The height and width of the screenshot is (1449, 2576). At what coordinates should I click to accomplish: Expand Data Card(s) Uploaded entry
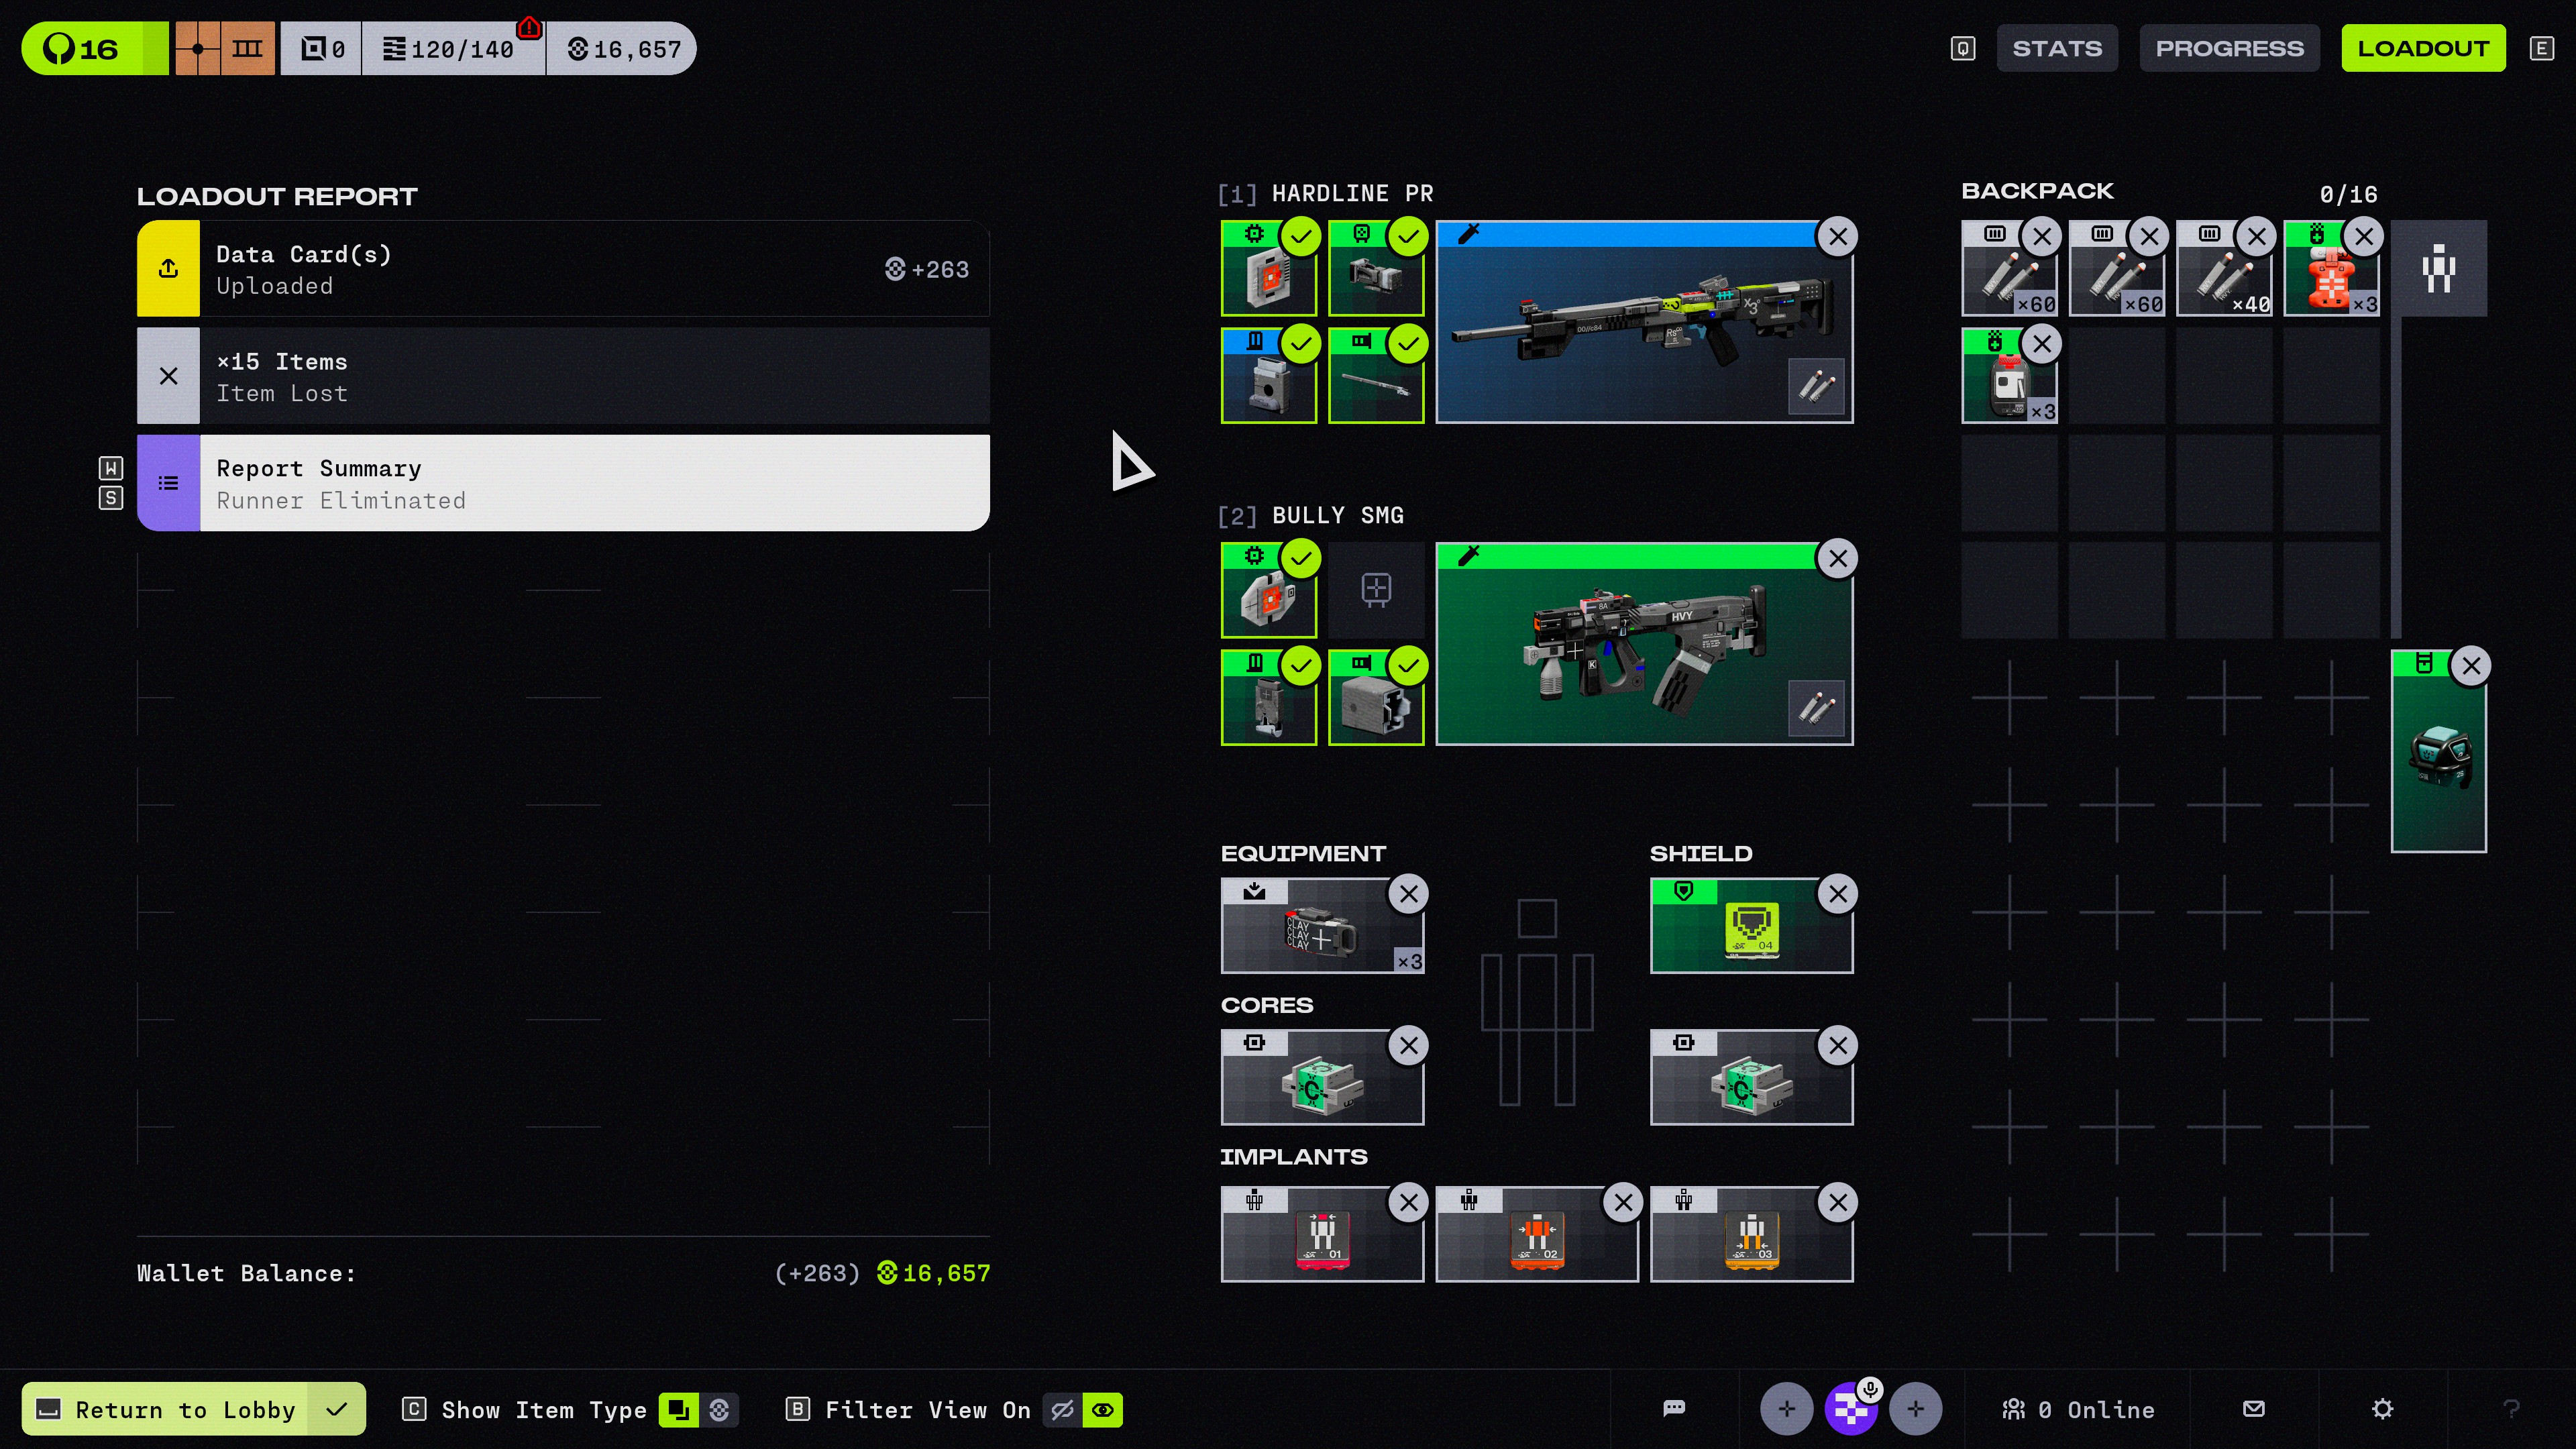click(x=563, y=270)
